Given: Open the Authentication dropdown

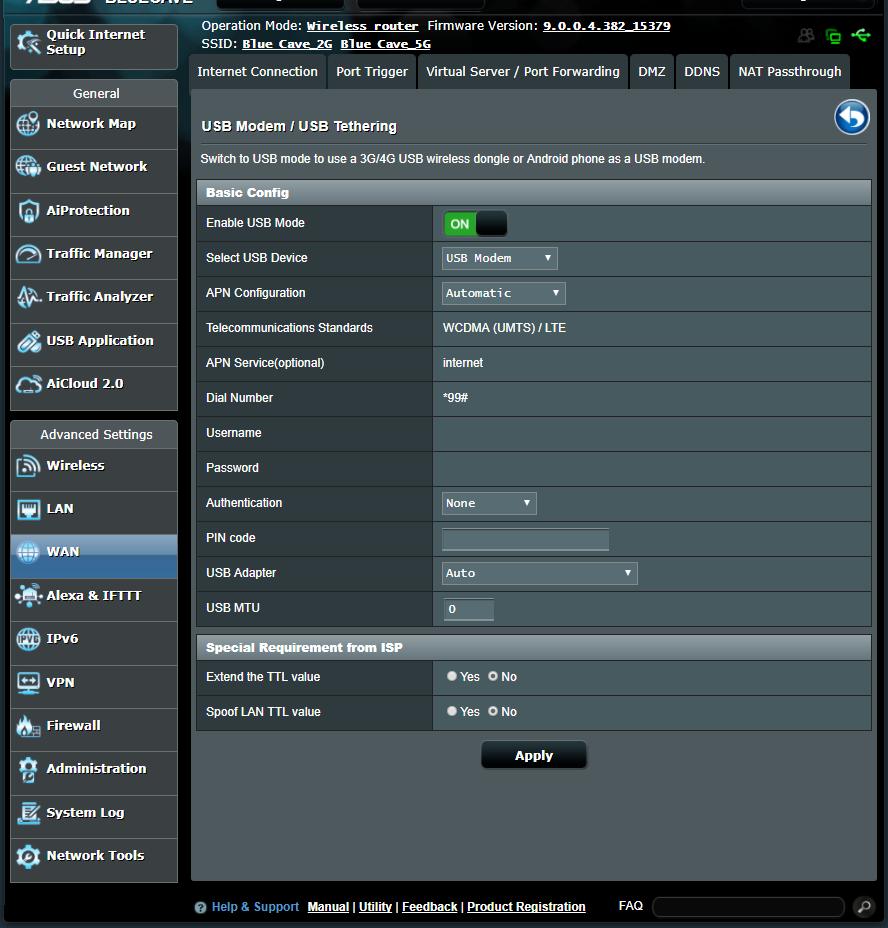Looking at the screenshot, I should [x=489, y=503].
